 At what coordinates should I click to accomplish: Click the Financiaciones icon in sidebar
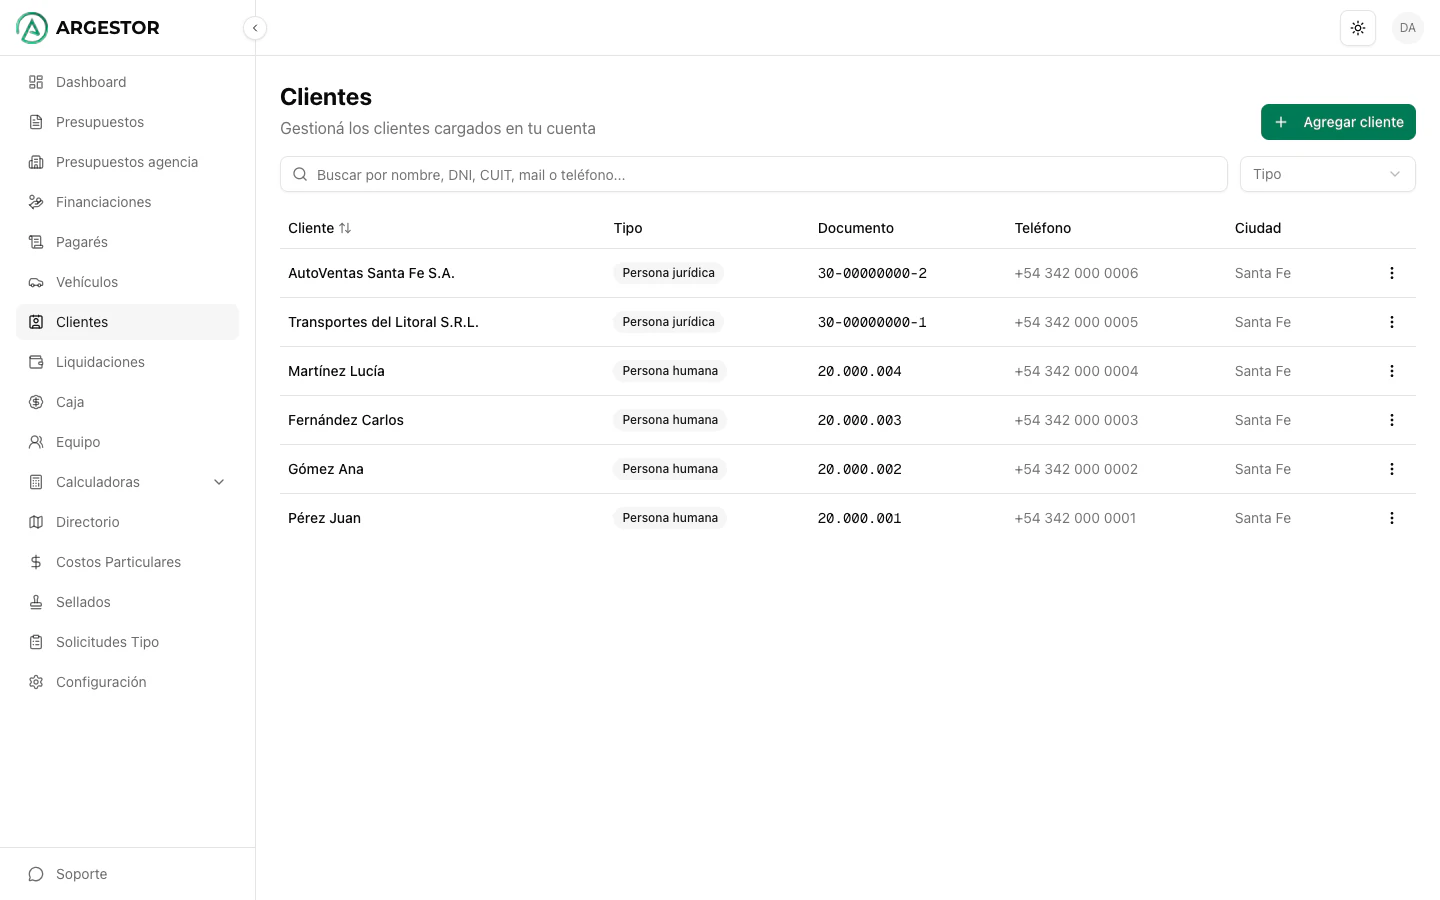(36, 202)
